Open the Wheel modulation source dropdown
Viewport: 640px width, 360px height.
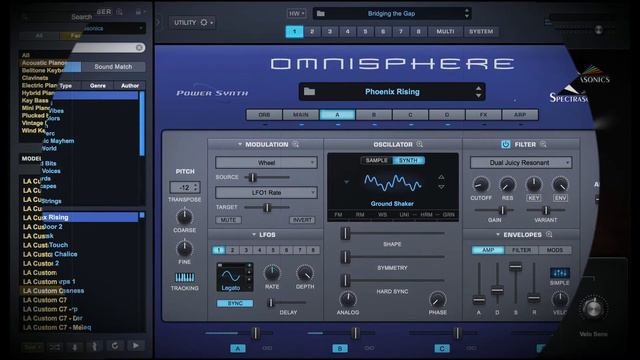266,162
